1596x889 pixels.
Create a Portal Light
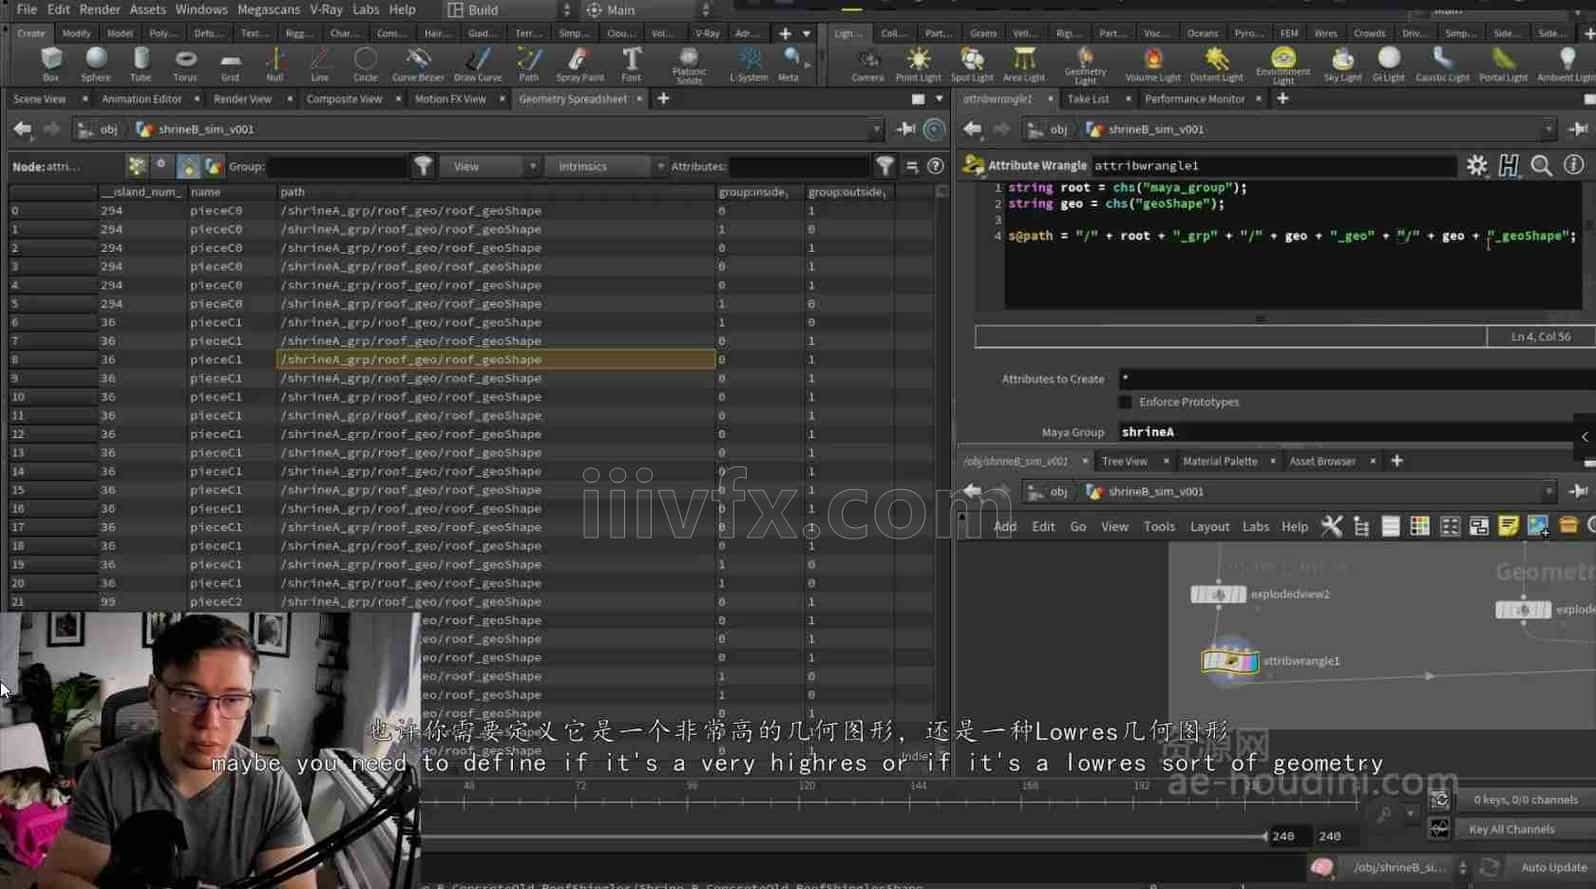tap(1503, 64)
